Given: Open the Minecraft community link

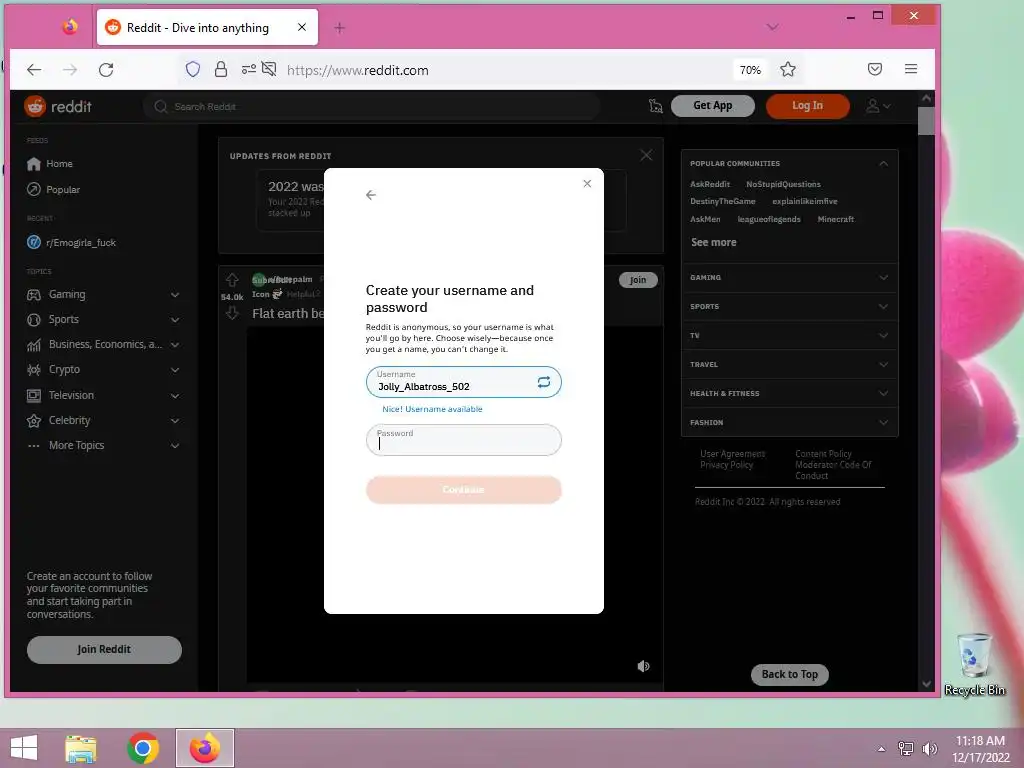Looking at the screenshot, I should [835, 219].
